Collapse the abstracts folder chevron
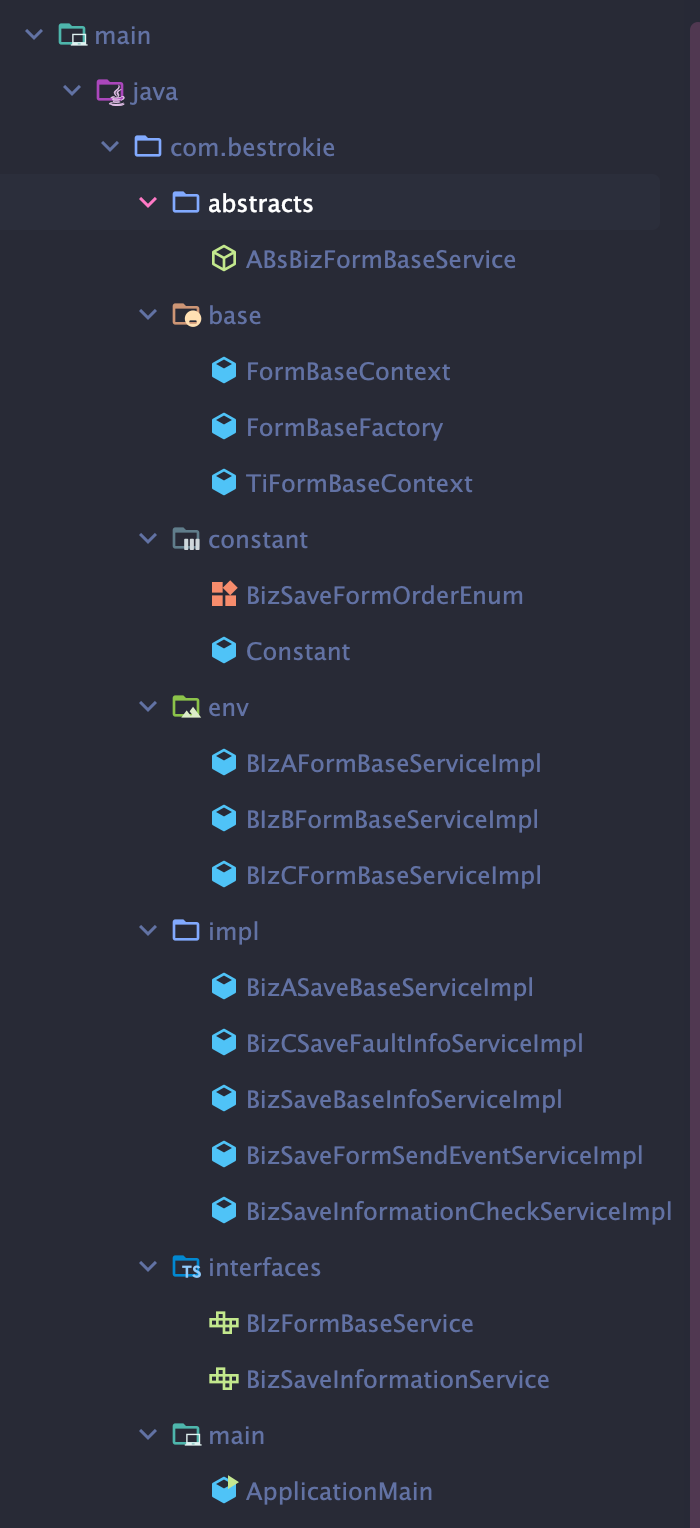The width and height of the screenshot is (700, 1528). 148,203
